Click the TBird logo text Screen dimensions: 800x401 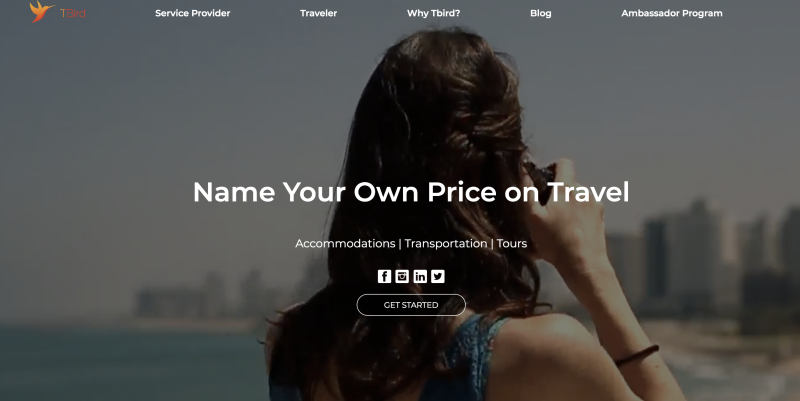pyautogui.click(x=72, y=13)
